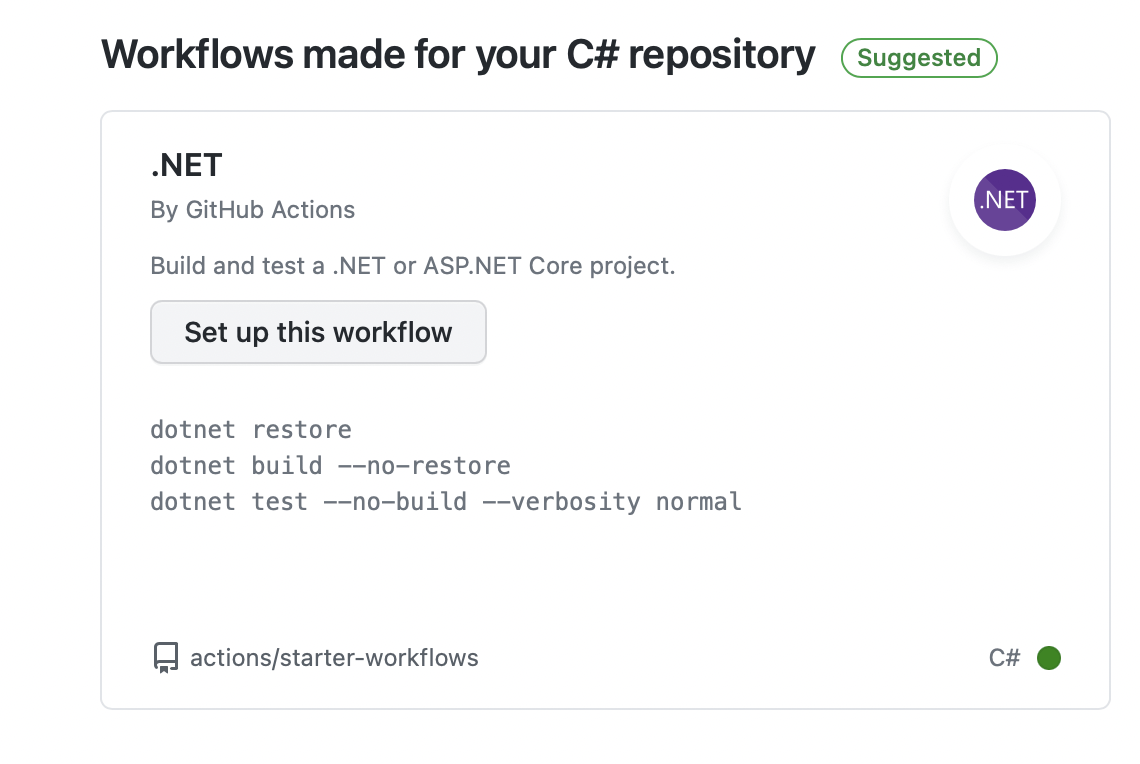Click the C# language label
This screenshot has width=1140, height=764.
(x=1004, y=658)
